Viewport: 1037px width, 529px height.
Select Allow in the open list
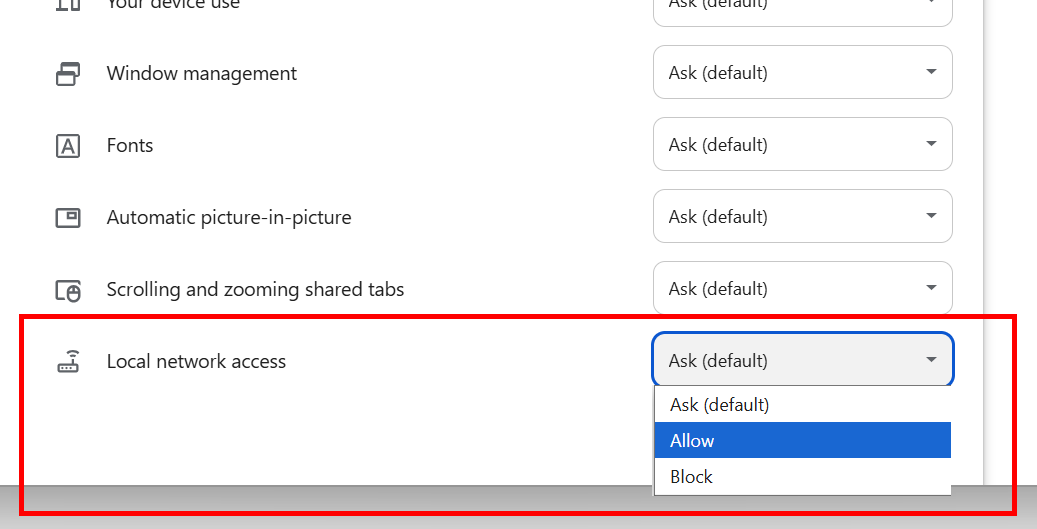802,441
